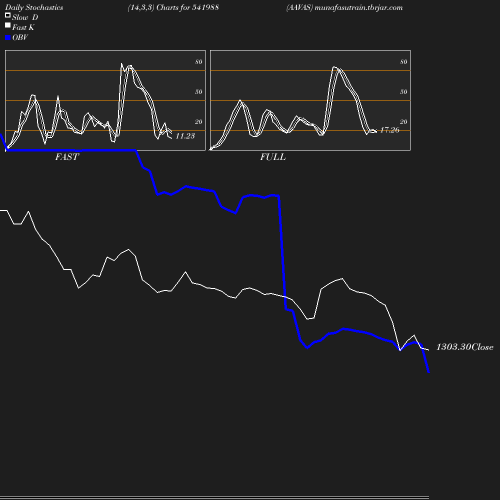Click the blue OBV legend swatch
This screenshot has width=500, height=500.
[x=8, y=38]
